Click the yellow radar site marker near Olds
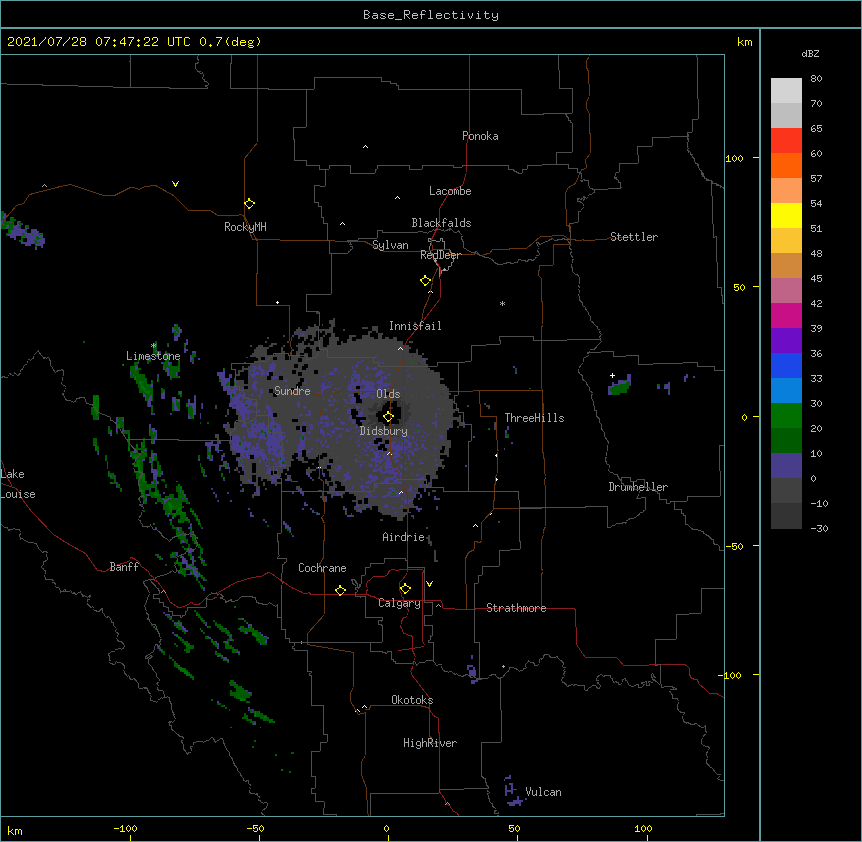The image size is (862, 842). pyautogui.click(x=388, y=417)
